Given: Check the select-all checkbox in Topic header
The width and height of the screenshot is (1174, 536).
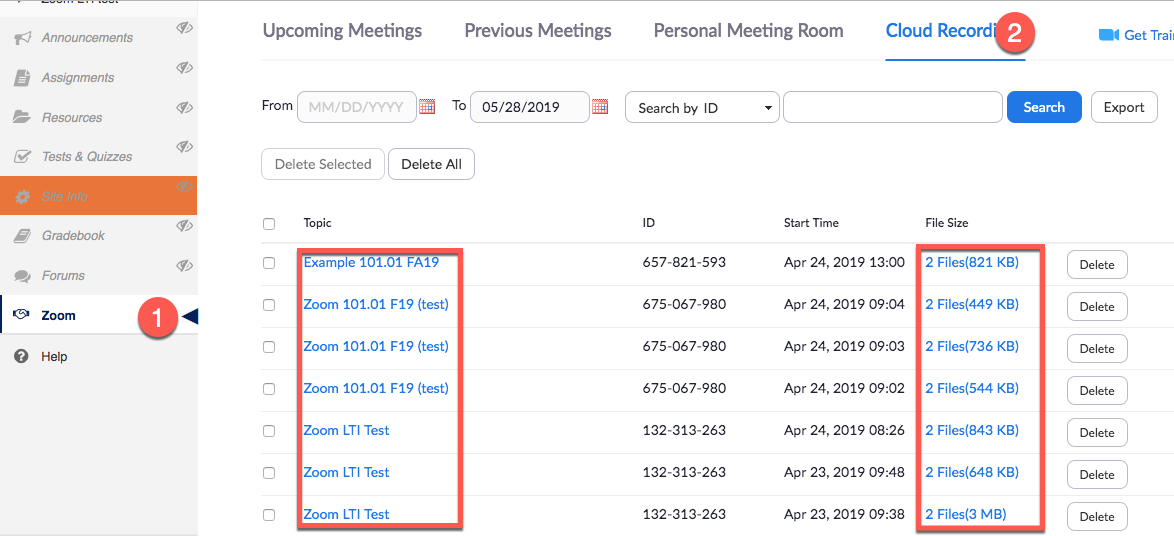Looking at the screenshot, I should click(269, 224).
